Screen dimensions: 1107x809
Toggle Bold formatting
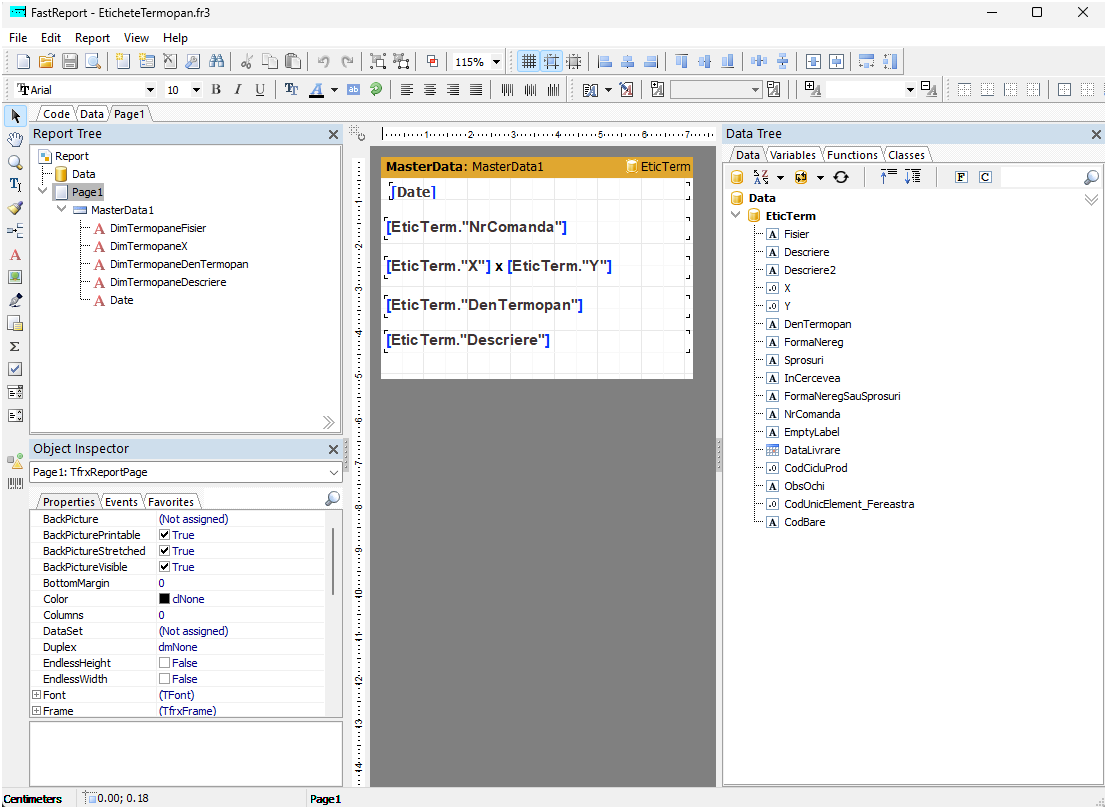[x=216, y=90]
